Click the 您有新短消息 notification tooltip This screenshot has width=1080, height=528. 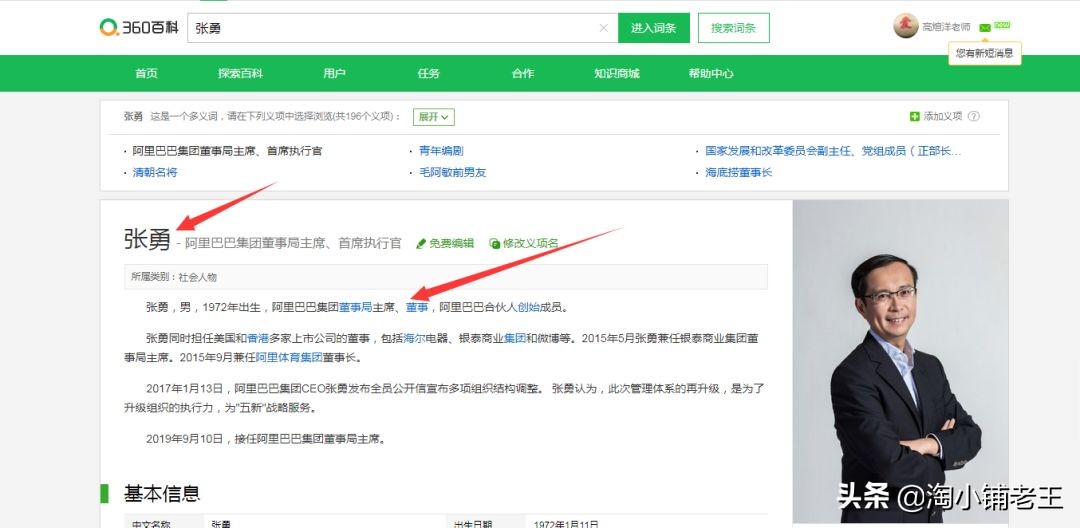tap(984, 53)
